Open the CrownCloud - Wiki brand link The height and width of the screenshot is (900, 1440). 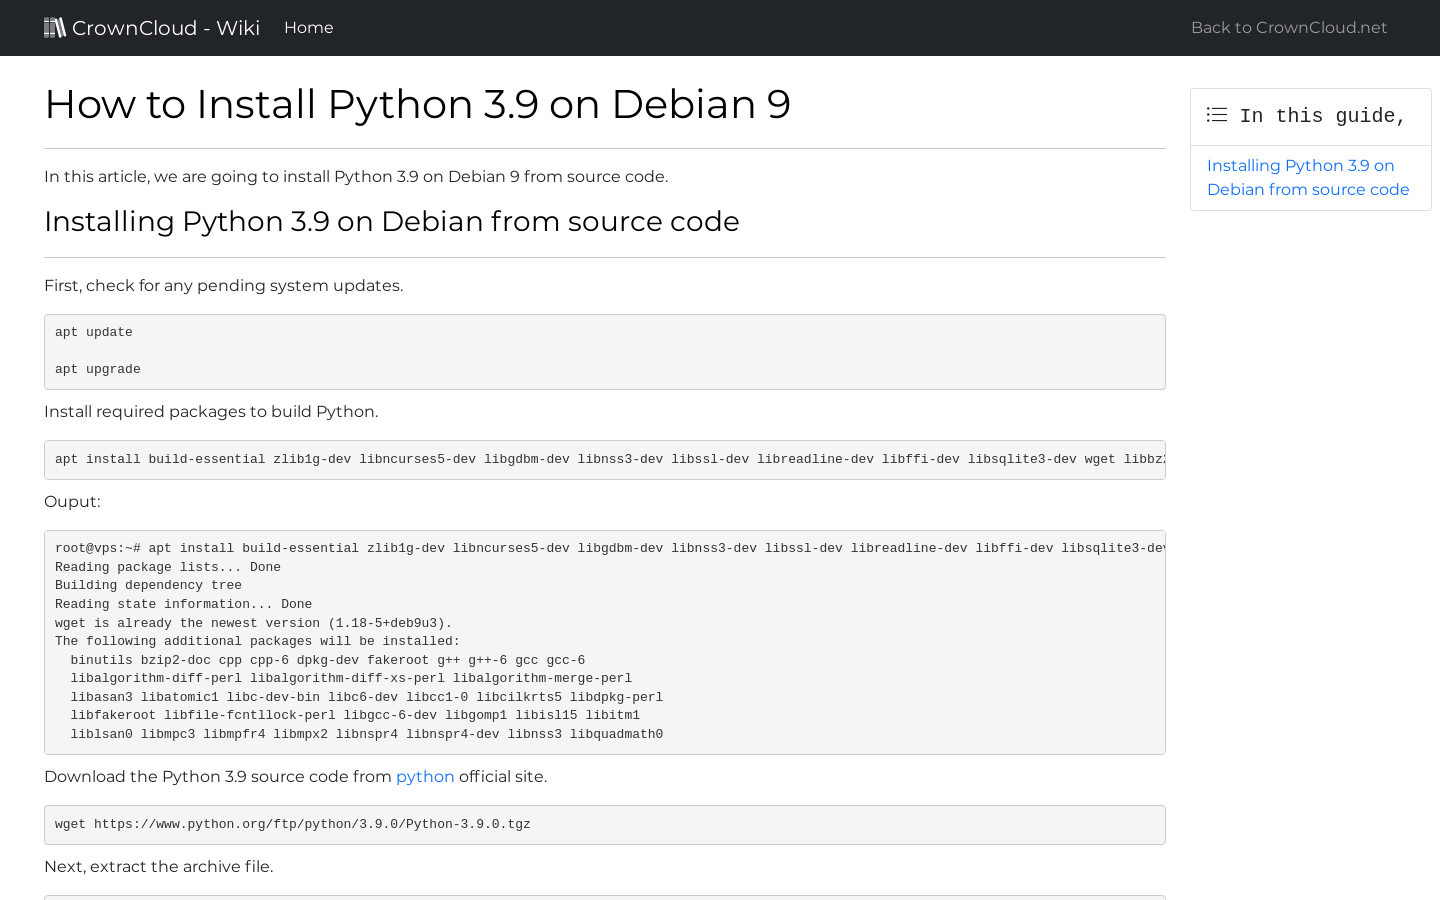(152, 28)
